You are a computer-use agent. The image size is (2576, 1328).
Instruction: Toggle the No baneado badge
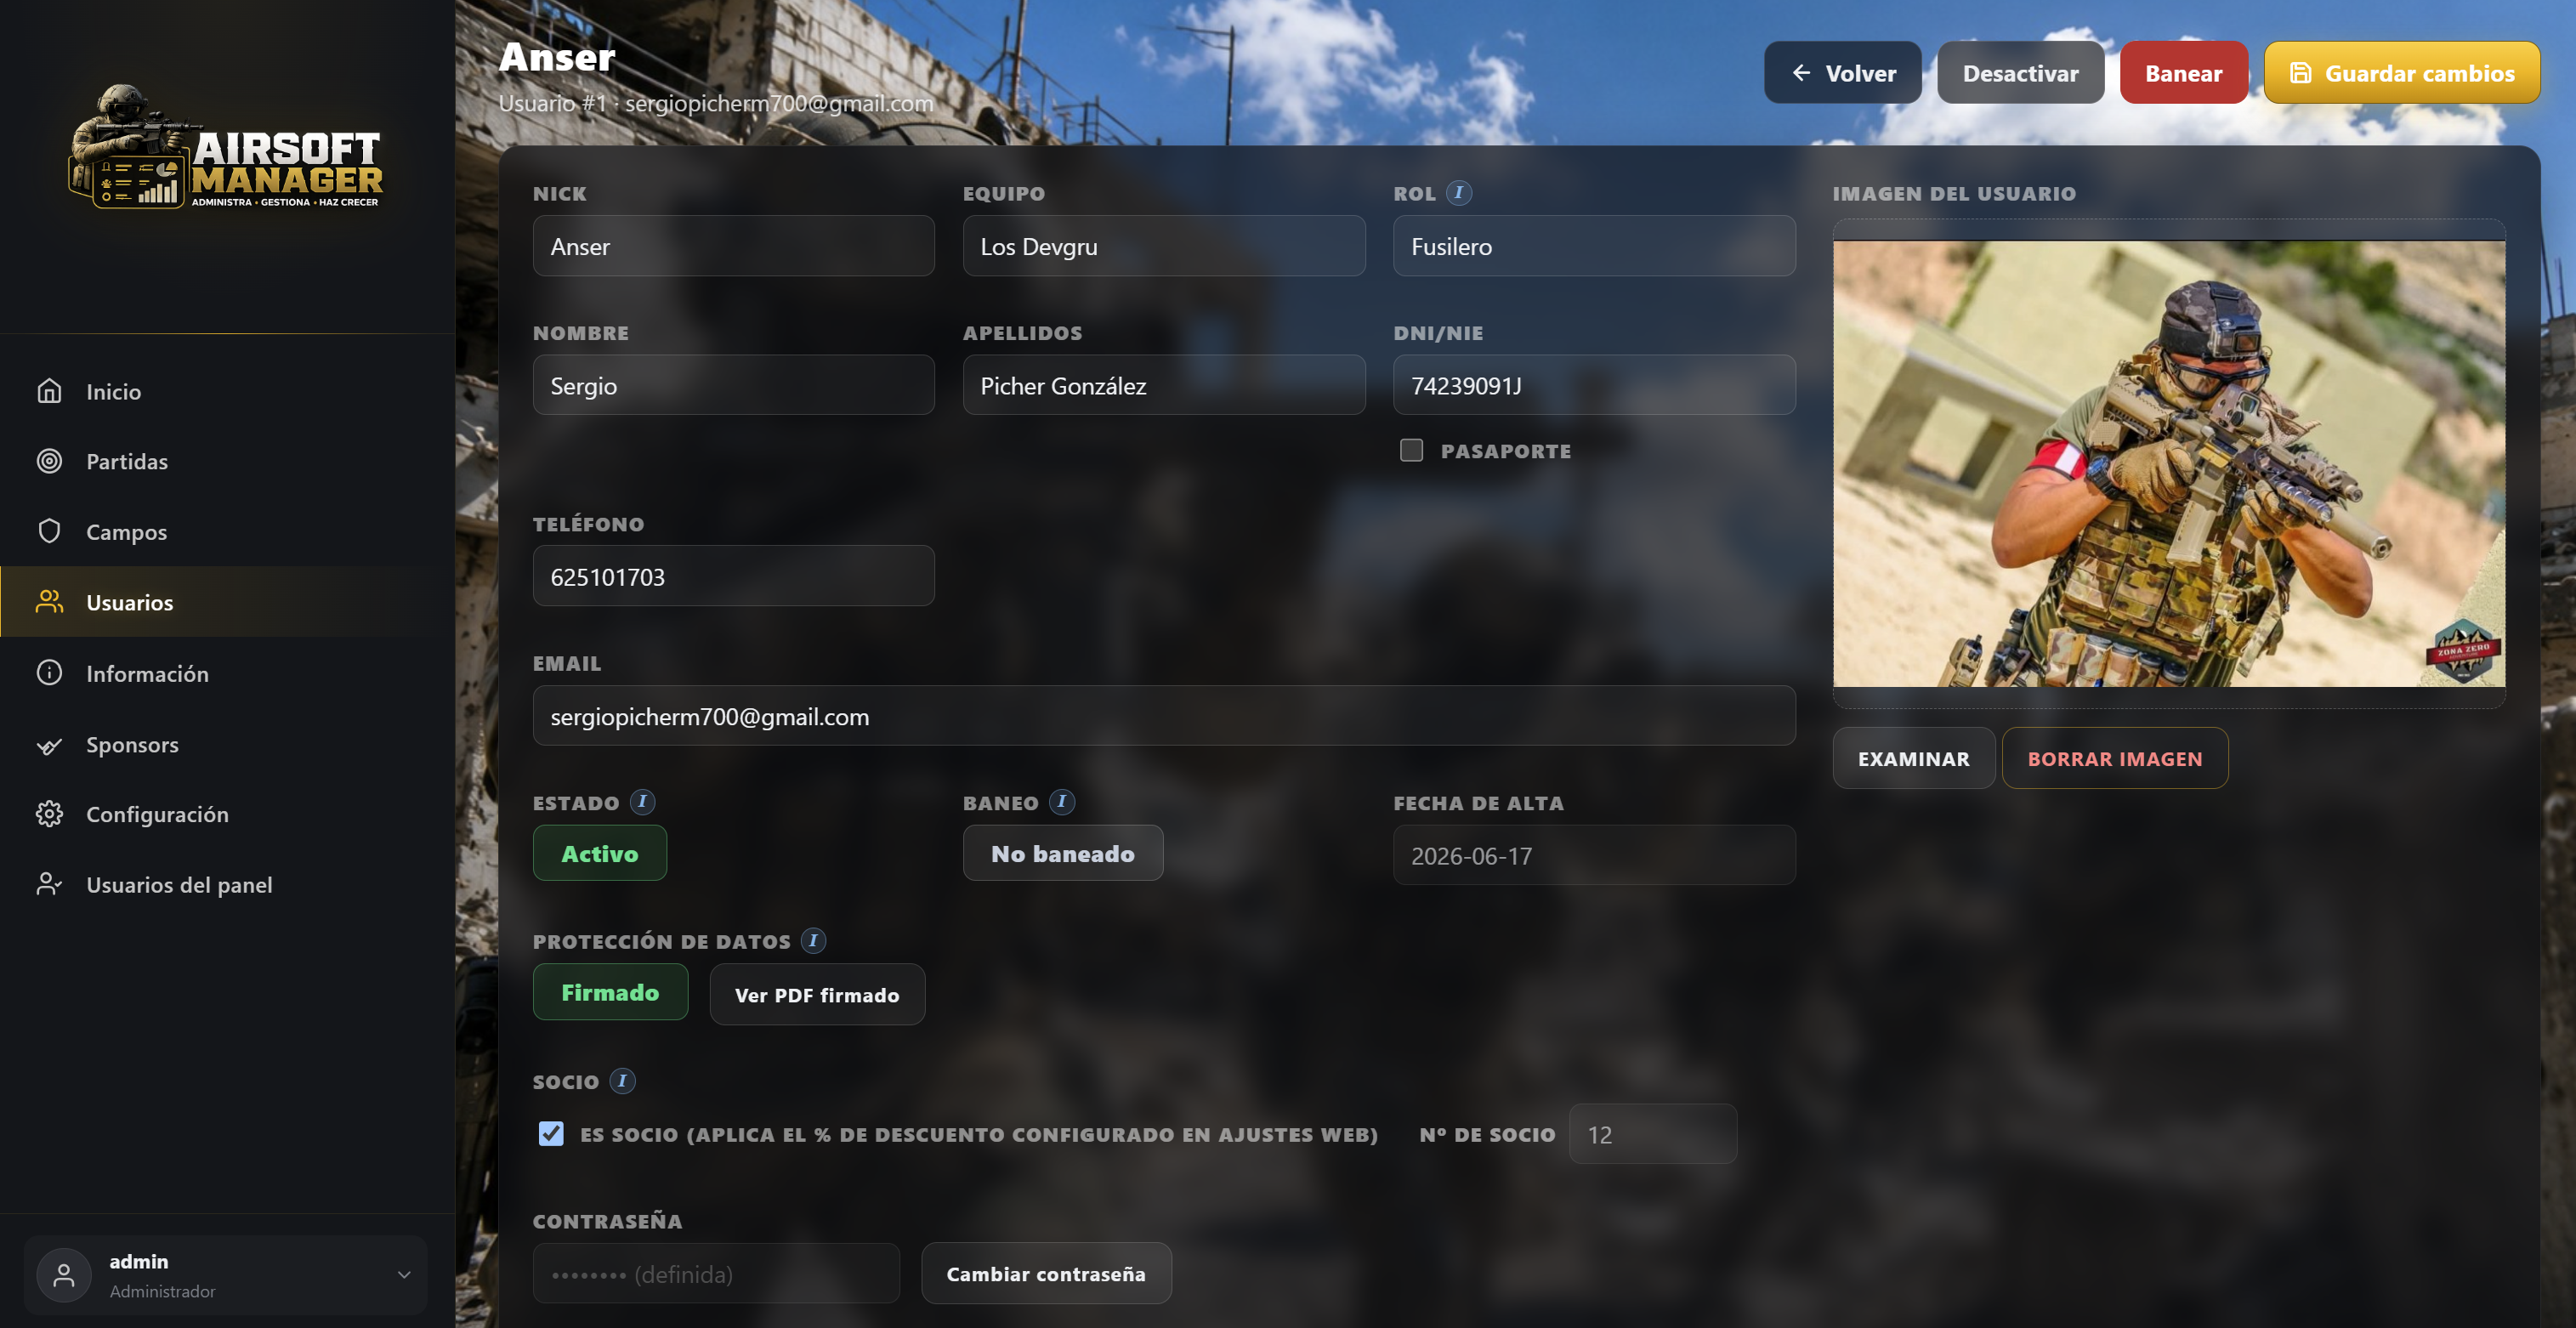[x=1063, y=853]
